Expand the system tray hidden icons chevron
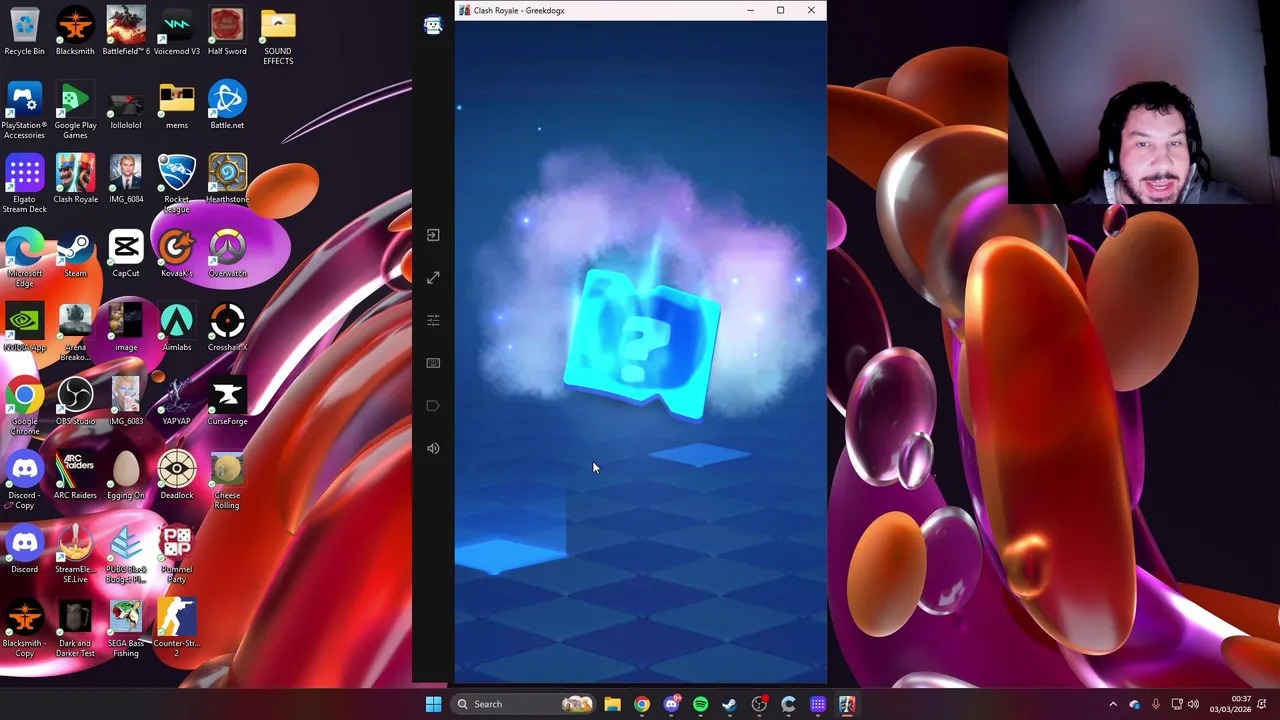This screenshot has height=720, width=1280. [1113, 704]
